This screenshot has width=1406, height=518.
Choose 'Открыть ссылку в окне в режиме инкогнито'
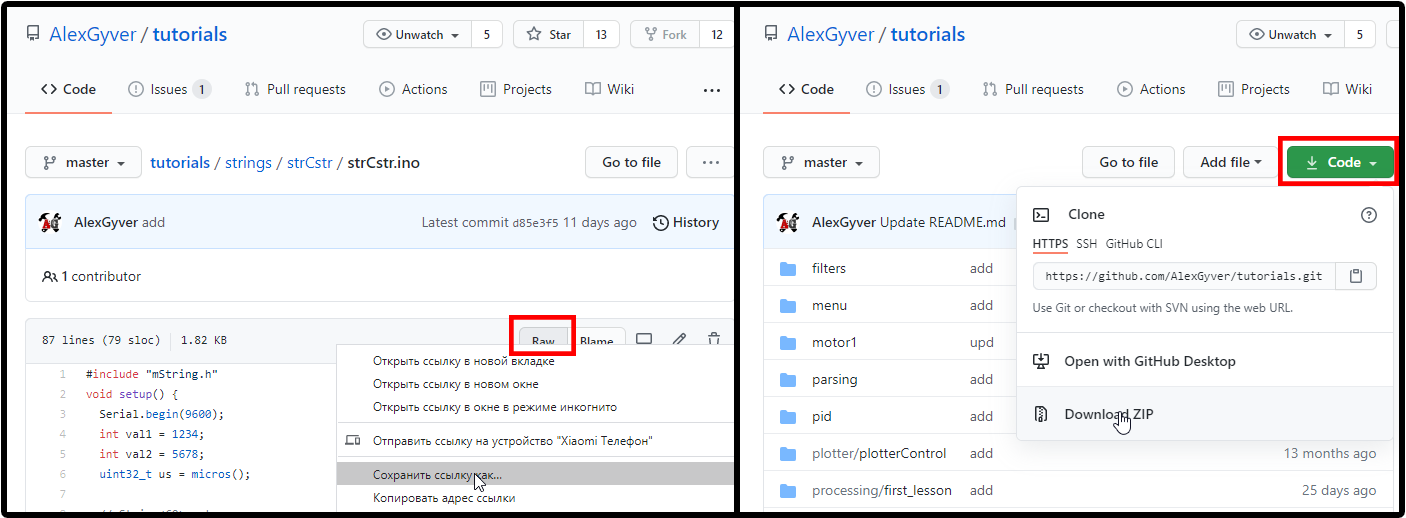point(535,407)
